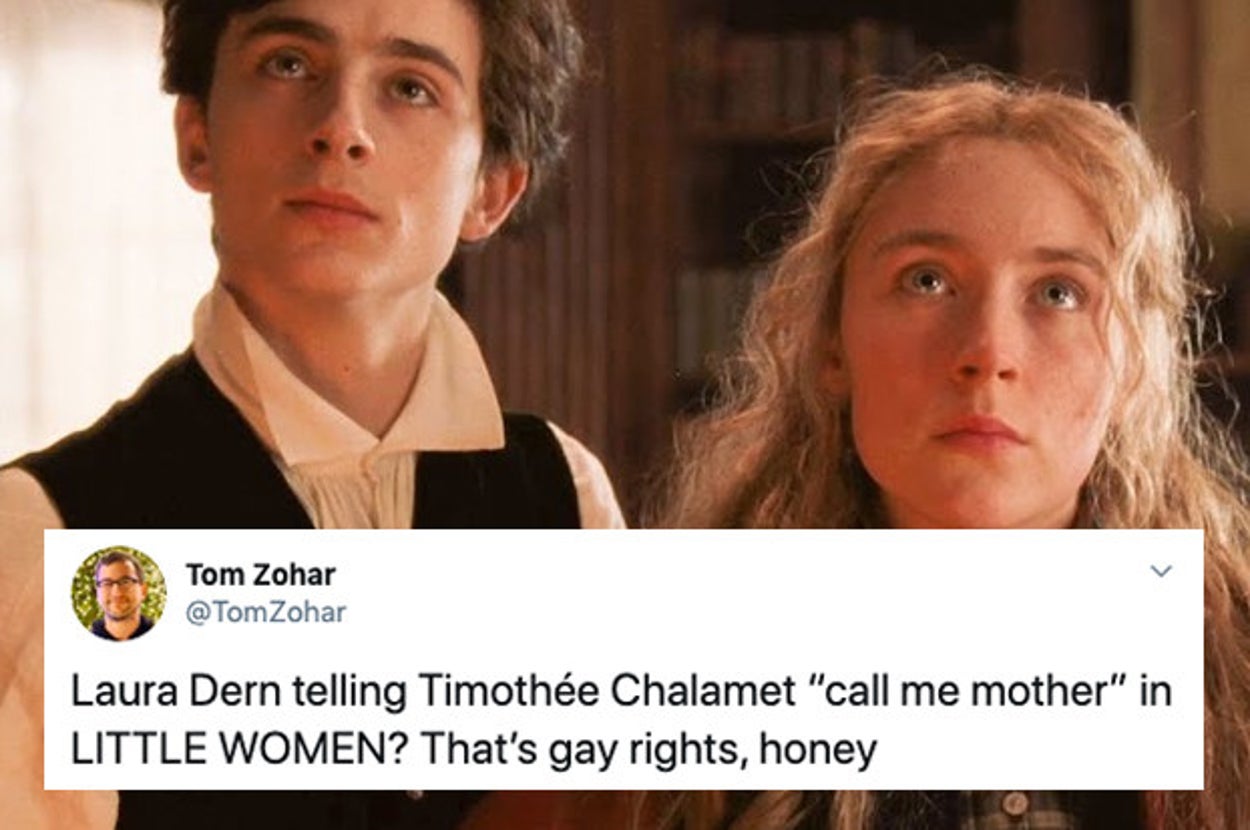The height and width of the screenshot is (830, 1250).
Task: Click the woman's plaid collar below tweet
Action: (x=1010, y=810)
